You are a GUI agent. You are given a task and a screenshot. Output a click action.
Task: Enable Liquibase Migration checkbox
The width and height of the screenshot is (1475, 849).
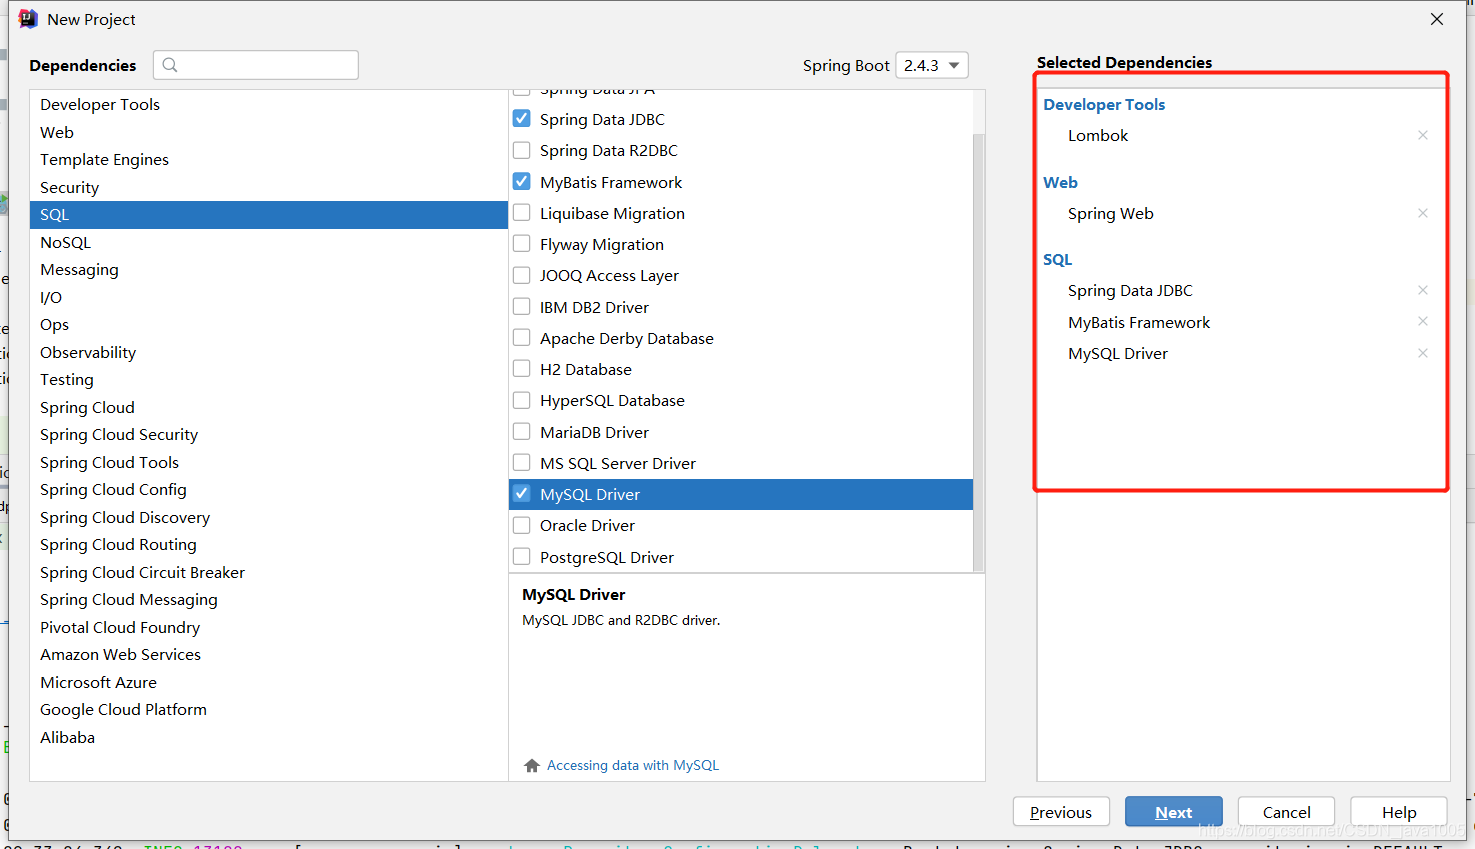[x=522, y=213]
